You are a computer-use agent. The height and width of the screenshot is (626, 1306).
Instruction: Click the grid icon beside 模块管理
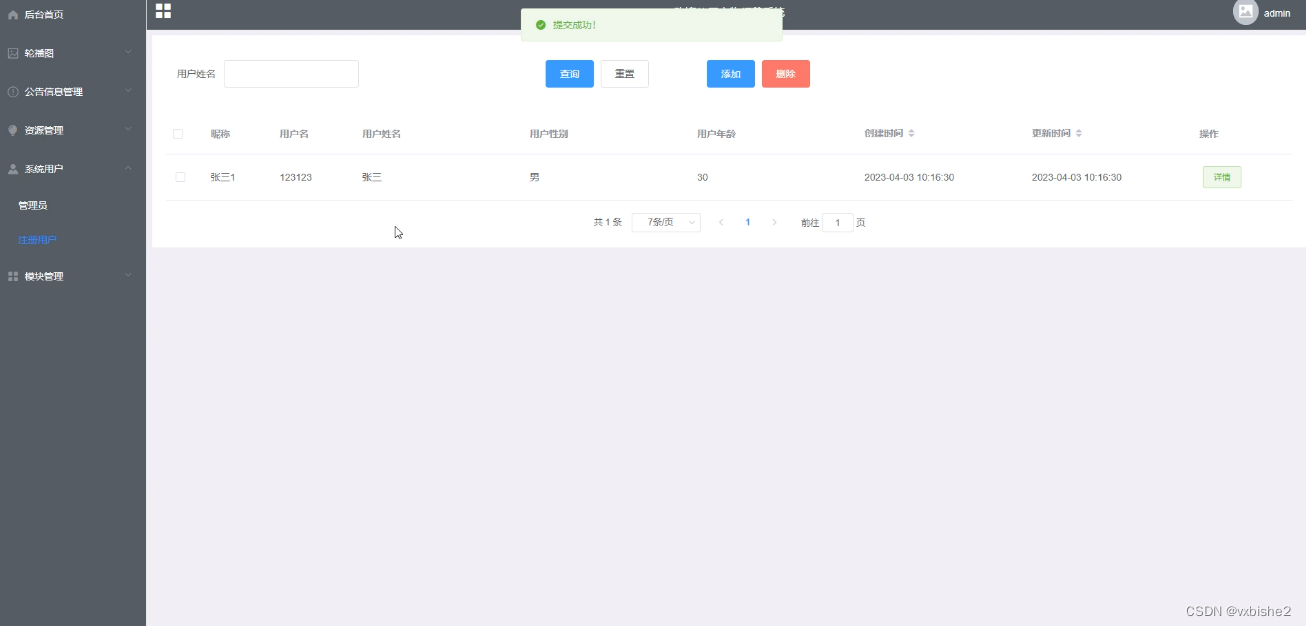click(x=13, y=276)
